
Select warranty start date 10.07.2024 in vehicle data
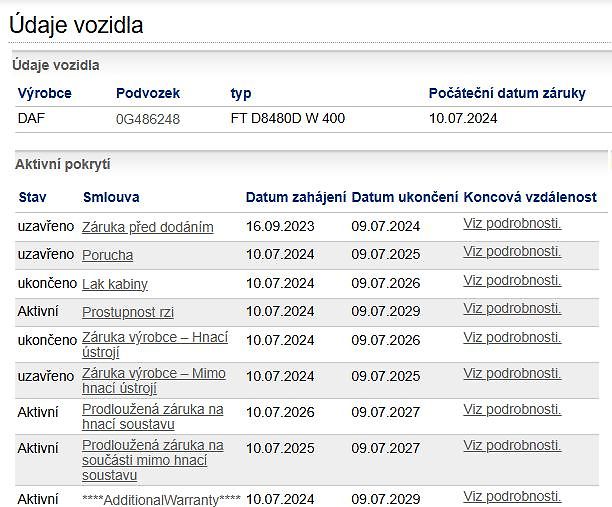pyautogui.click(x=463, y=118)
